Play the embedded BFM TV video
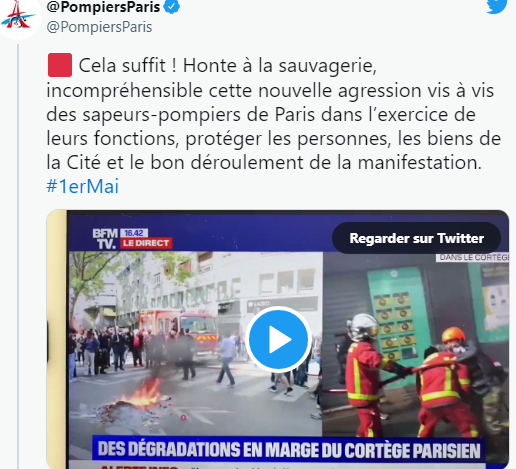 (x=279, y=339)
